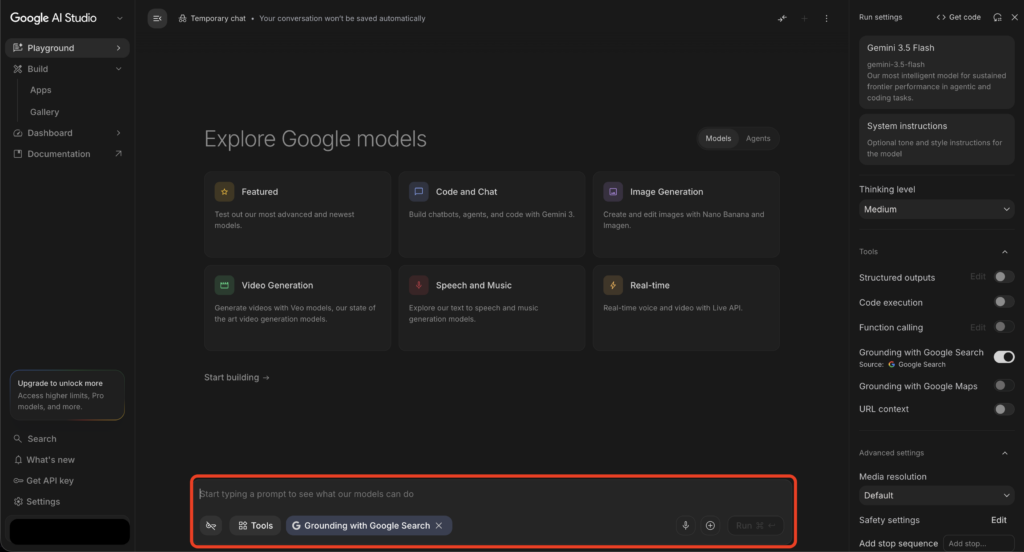The image size is (1024, 552).
Task: Turn off Grounding with Google Search switch
Action: (x=1004, y=357)
